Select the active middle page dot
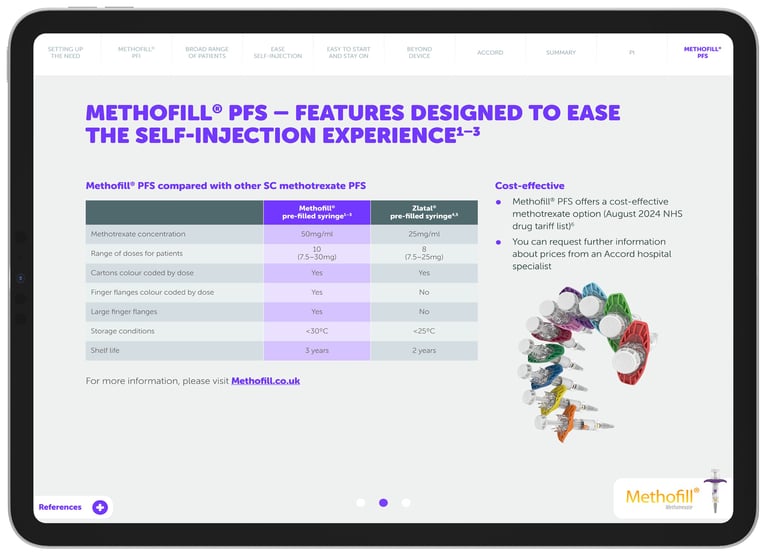The height and width of the screenshot is (557, 768). pyautogui.click(x=384, y=503)
